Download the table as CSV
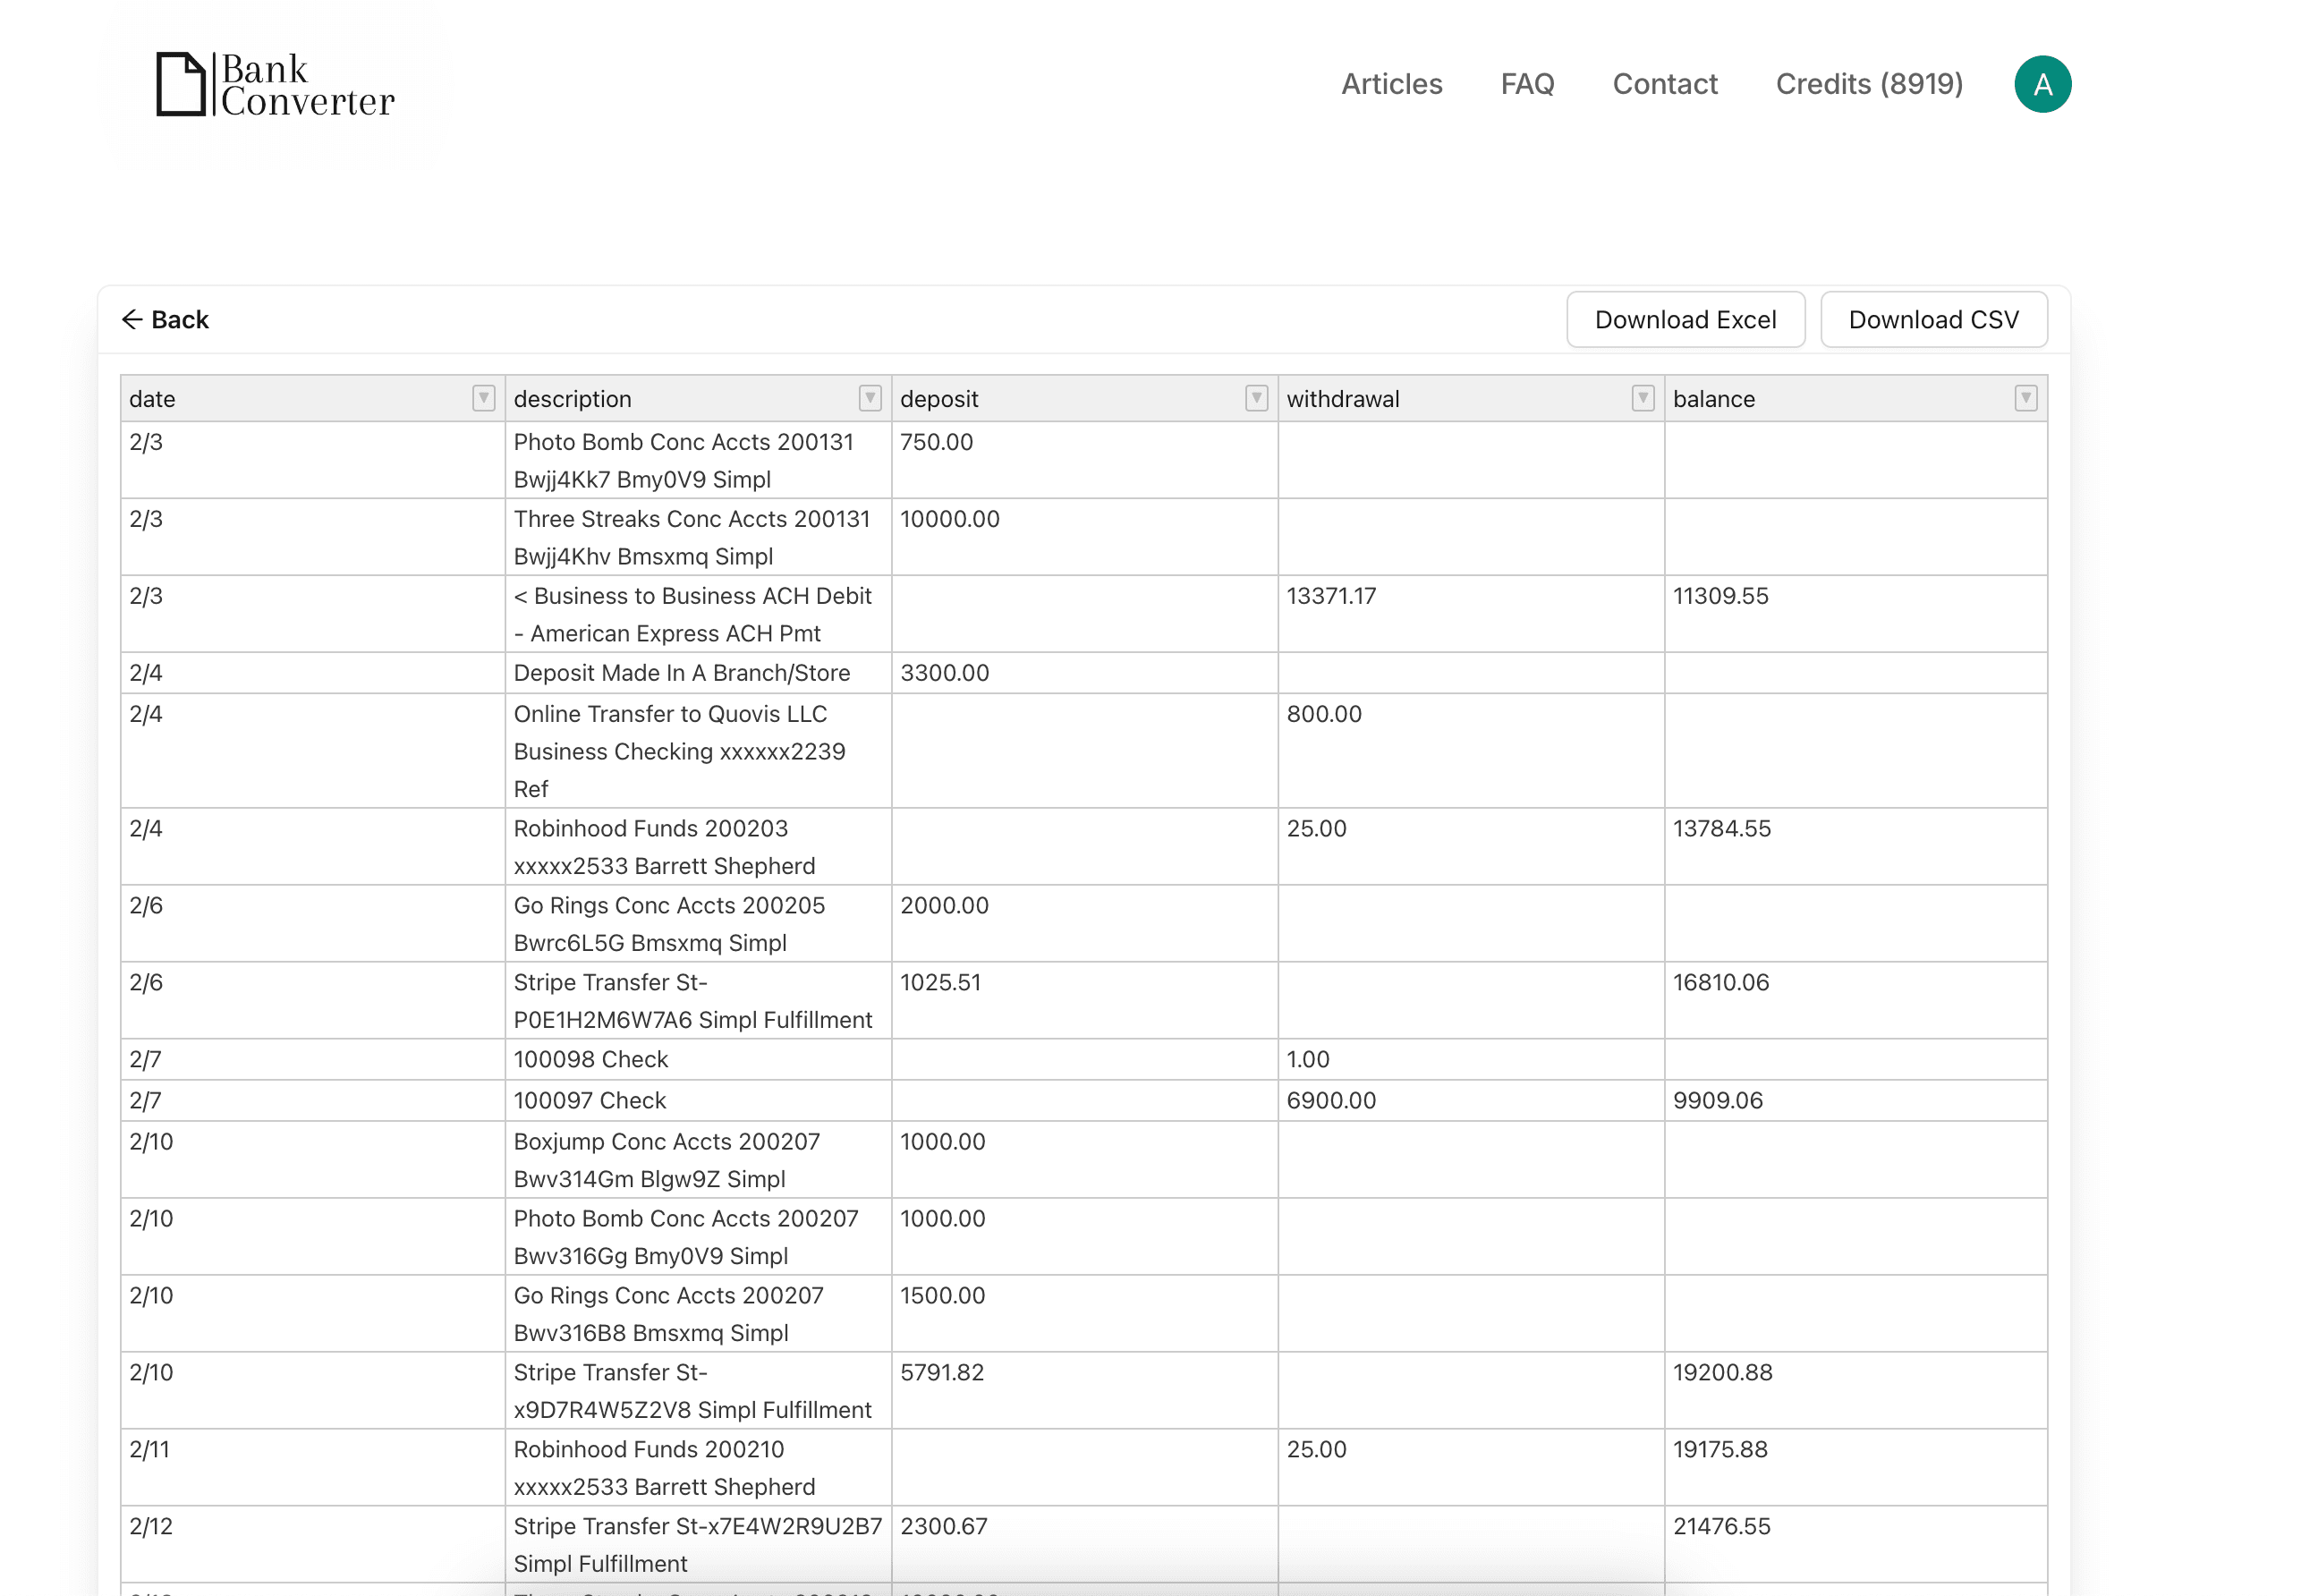Screen dimensions: 2301x1596 tap(1932, 320)
